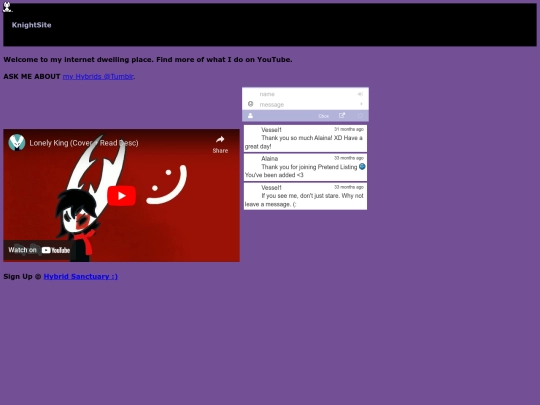
Task: Click 'If you see me, don't just stare' message
Action: (304, 200)
